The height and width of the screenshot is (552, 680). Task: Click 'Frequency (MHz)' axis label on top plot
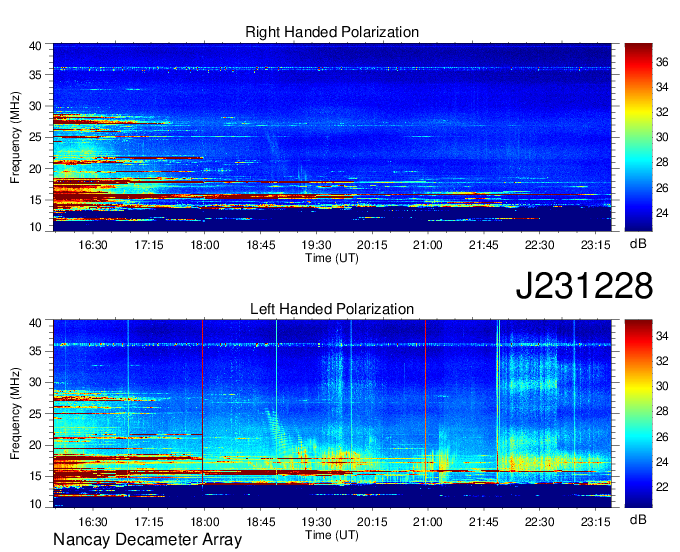click(15, 137)
